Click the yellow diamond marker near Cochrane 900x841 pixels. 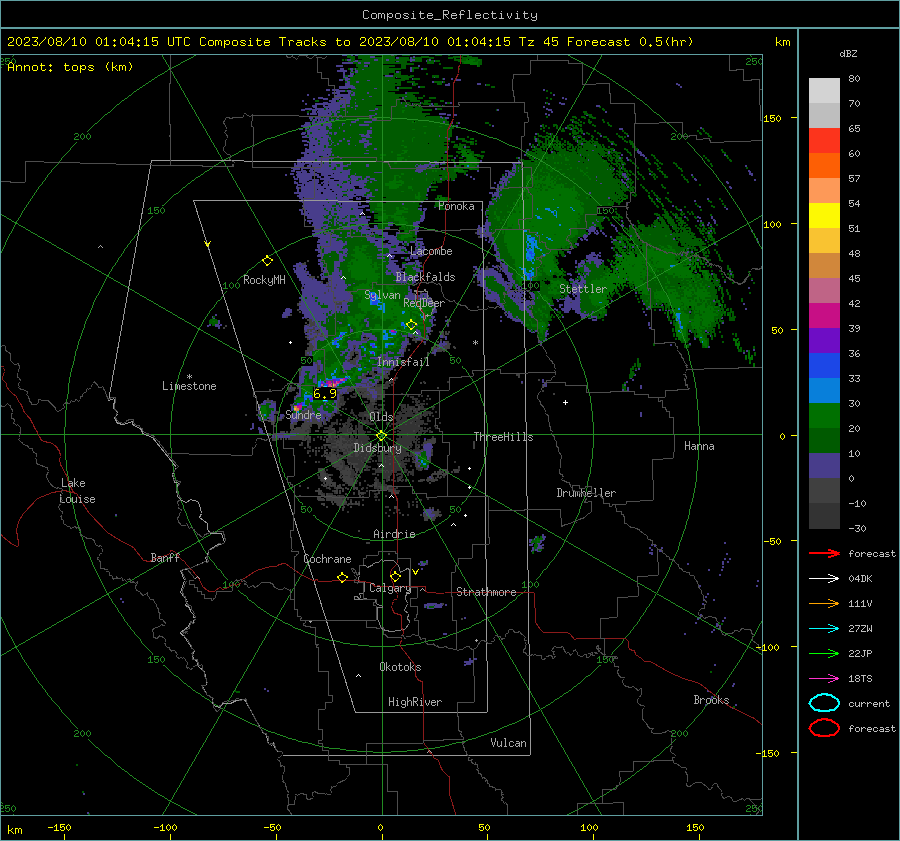342,578
